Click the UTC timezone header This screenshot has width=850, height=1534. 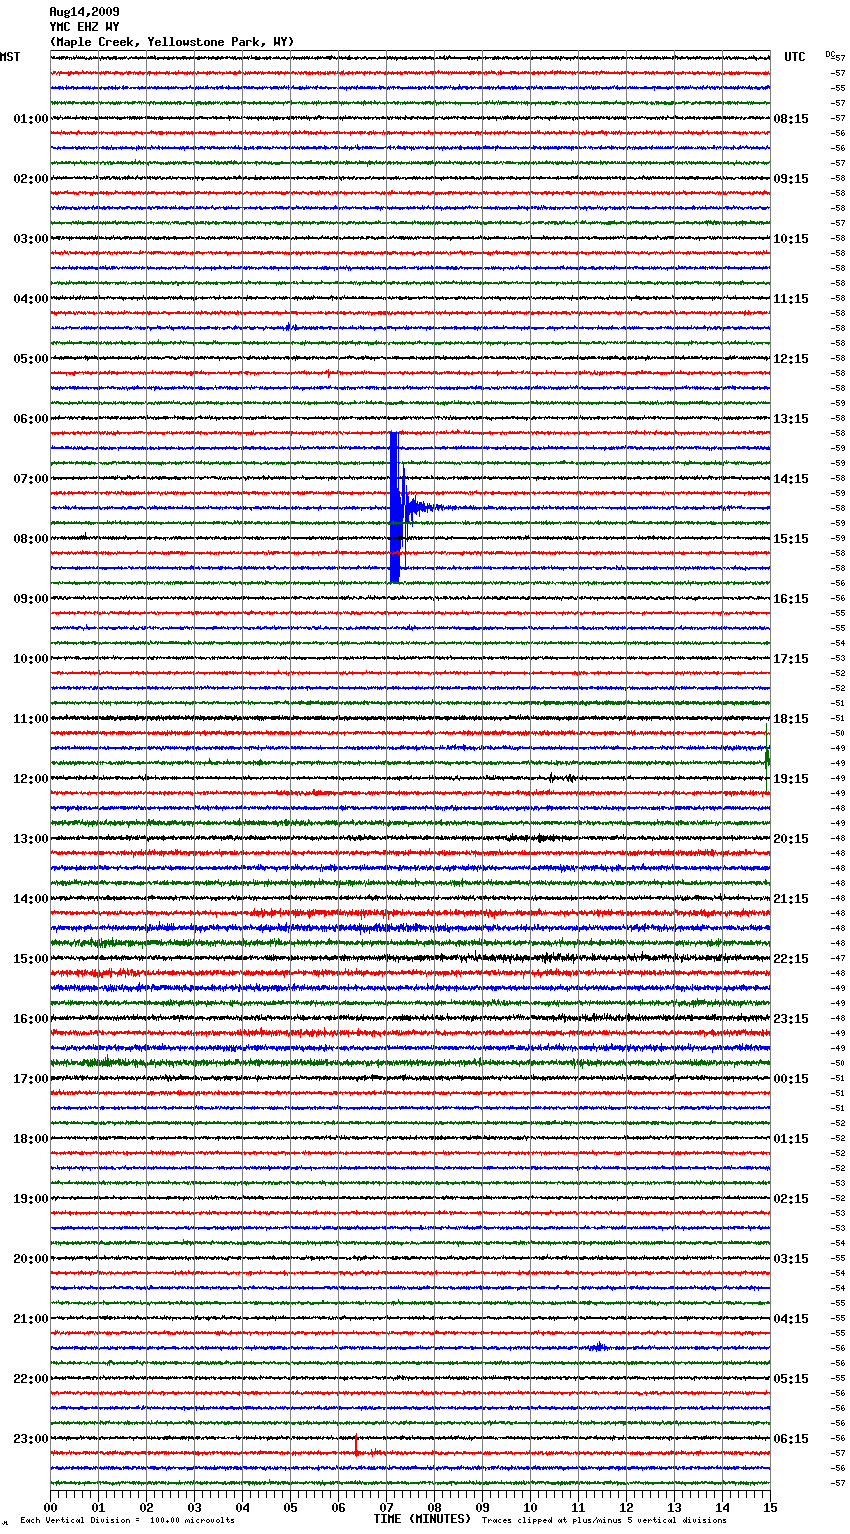click(795, 57)
